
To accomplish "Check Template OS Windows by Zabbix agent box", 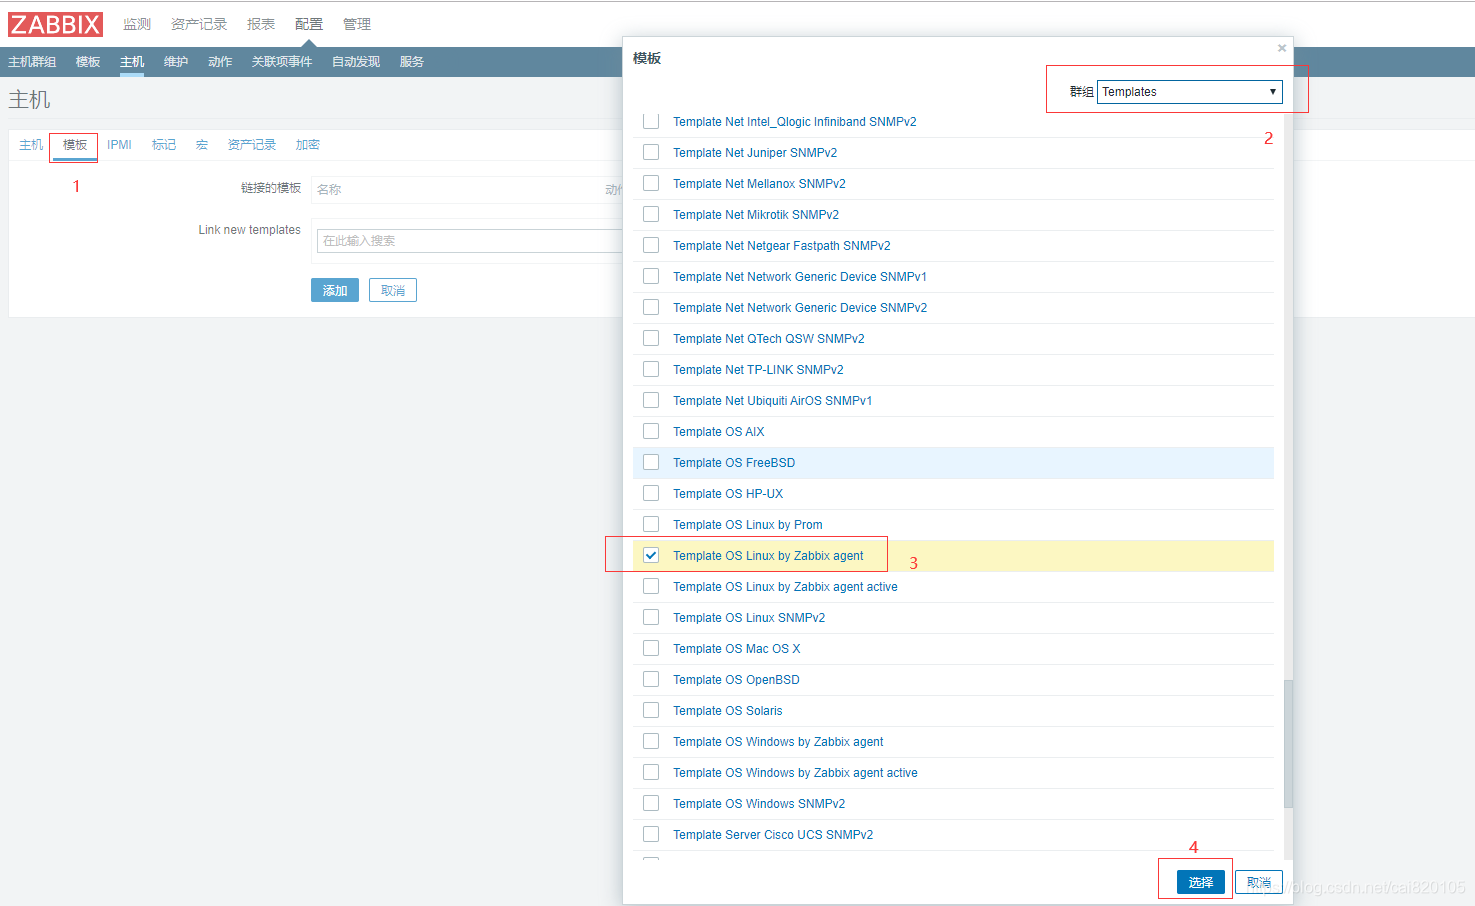I will tap(651, 741).
